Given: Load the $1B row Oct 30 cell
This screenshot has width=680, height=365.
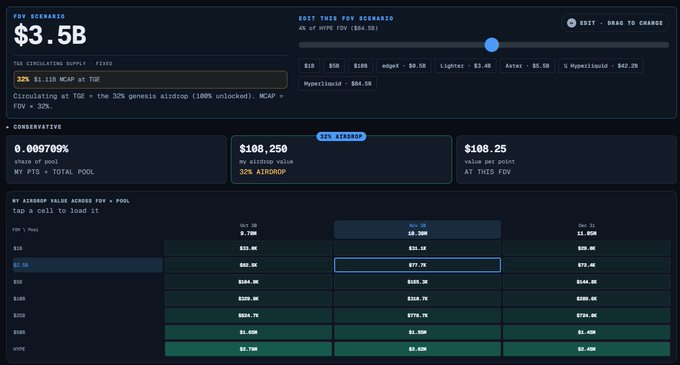Looking at the screenshot, I should coord(248,248).
